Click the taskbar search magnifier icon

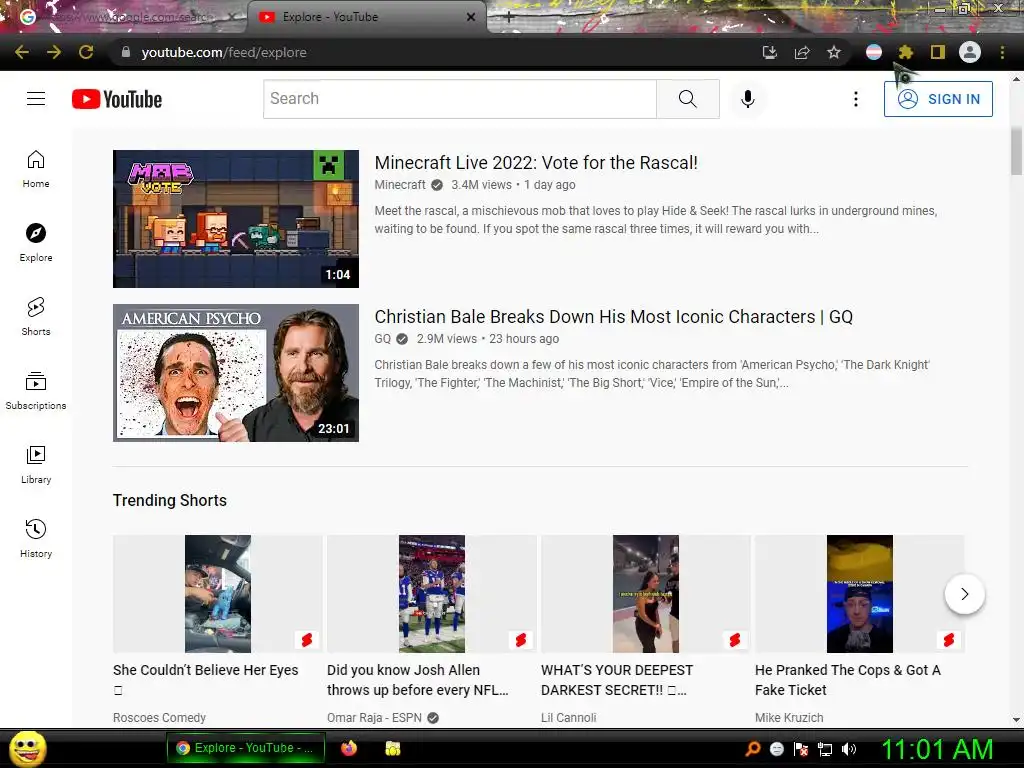(x=753, y=749)
